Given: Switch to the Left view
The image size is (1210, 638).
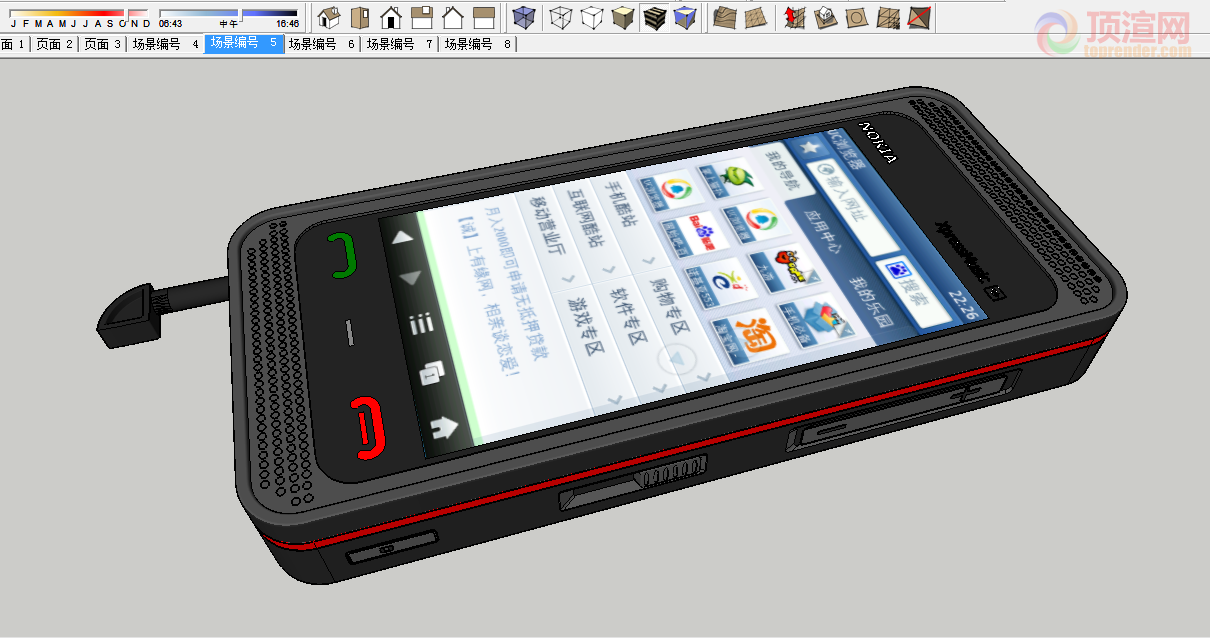Looking at the screenshot, I should coord(484,17).
